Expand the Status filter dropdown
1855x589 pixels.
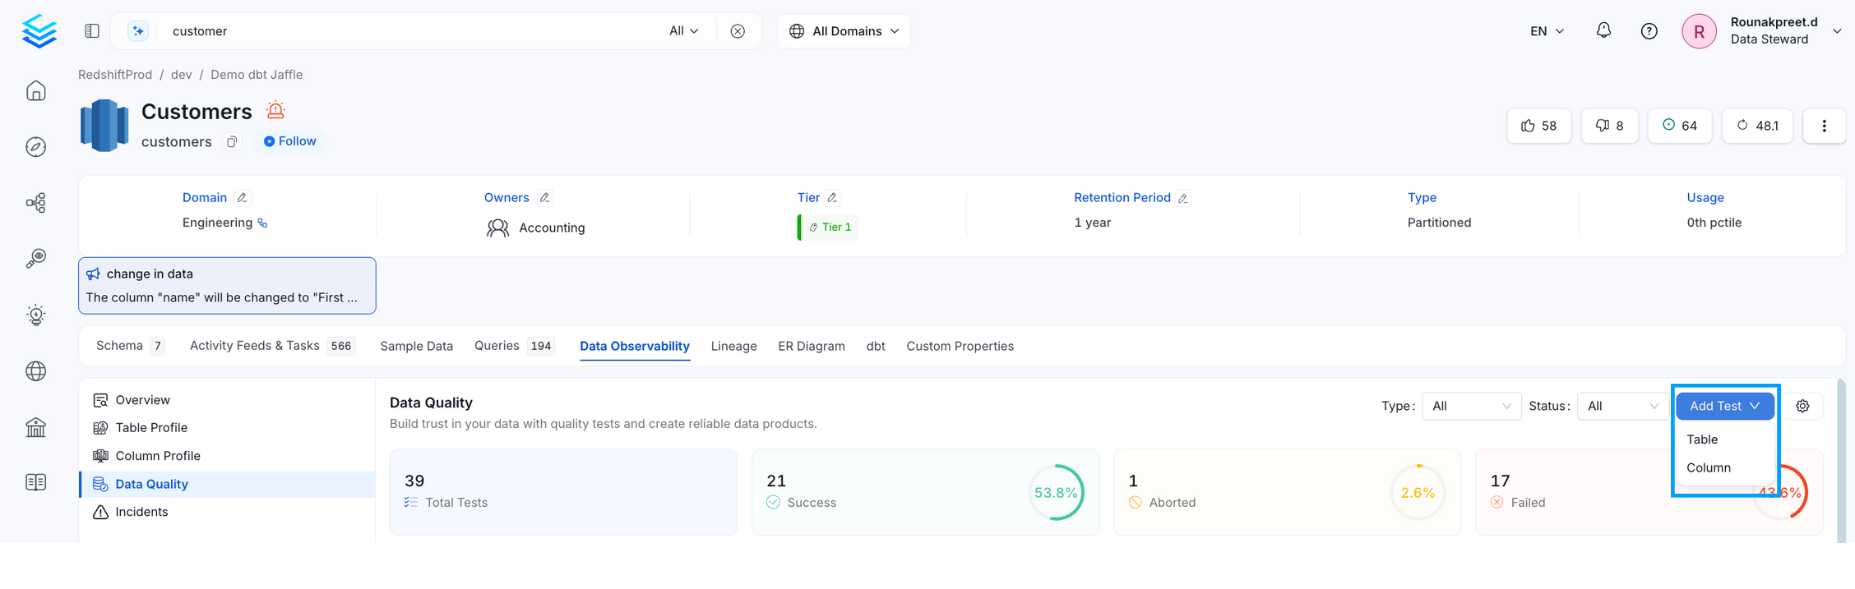click(x=1621, y=406)
